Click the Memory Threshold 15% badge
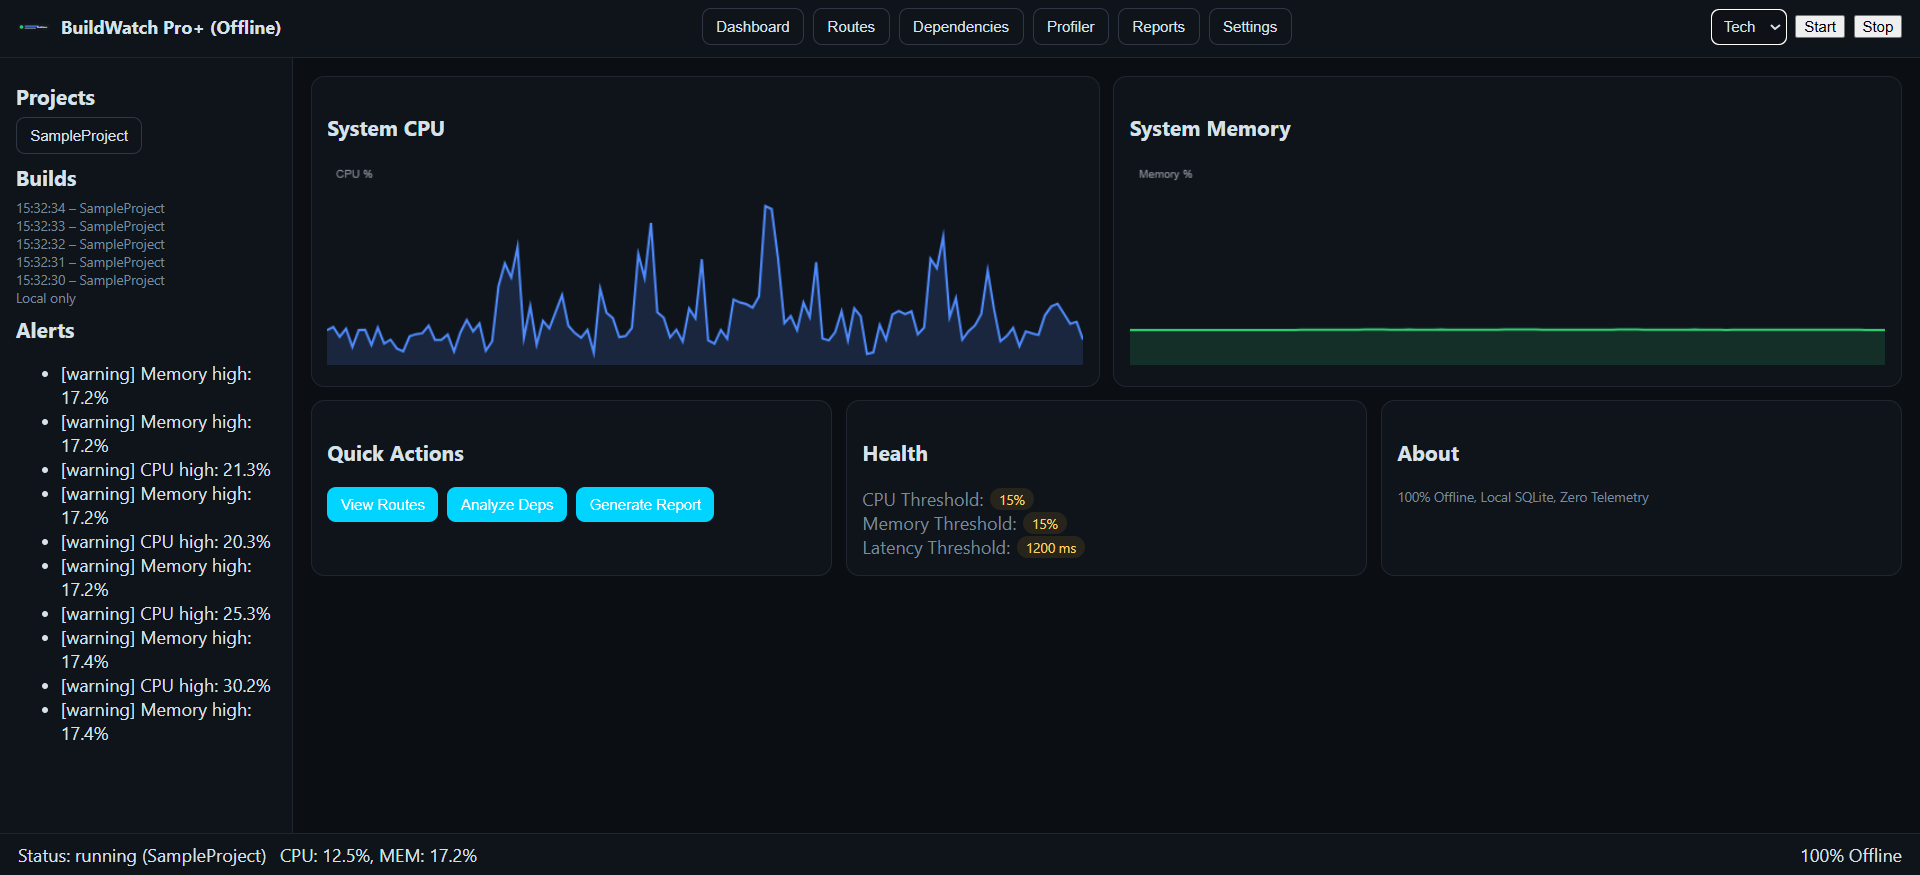 click(1045, 524)
